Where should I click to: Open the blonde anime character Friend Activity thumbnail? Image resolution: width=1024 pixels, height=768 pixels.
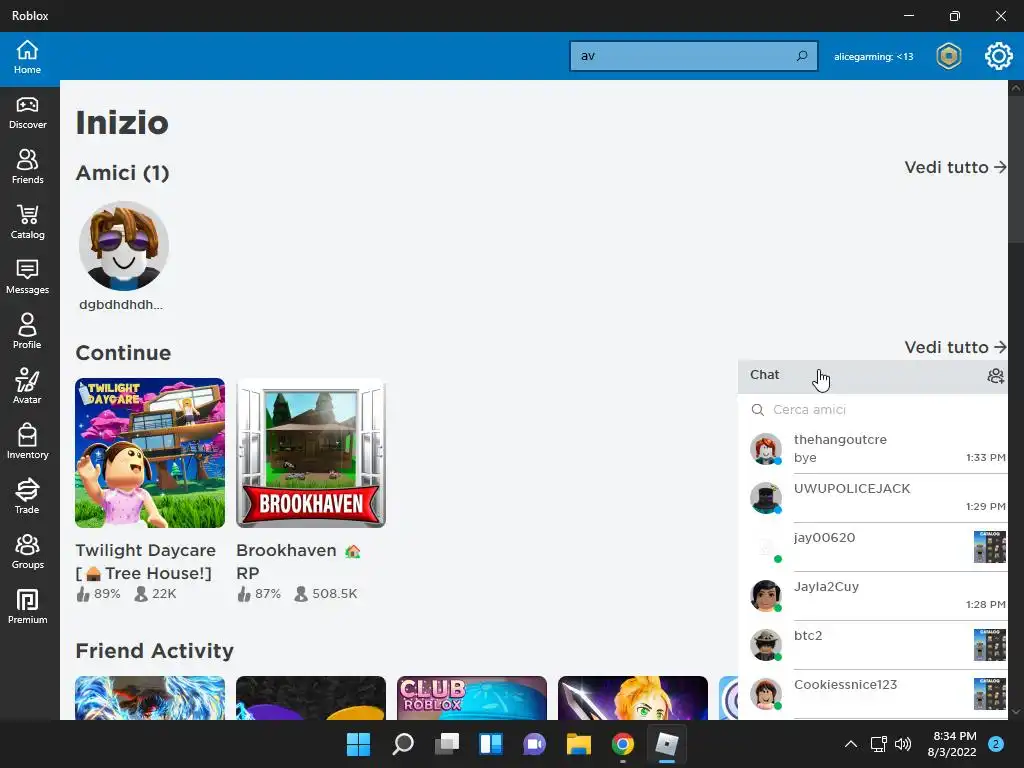(633, 697)
